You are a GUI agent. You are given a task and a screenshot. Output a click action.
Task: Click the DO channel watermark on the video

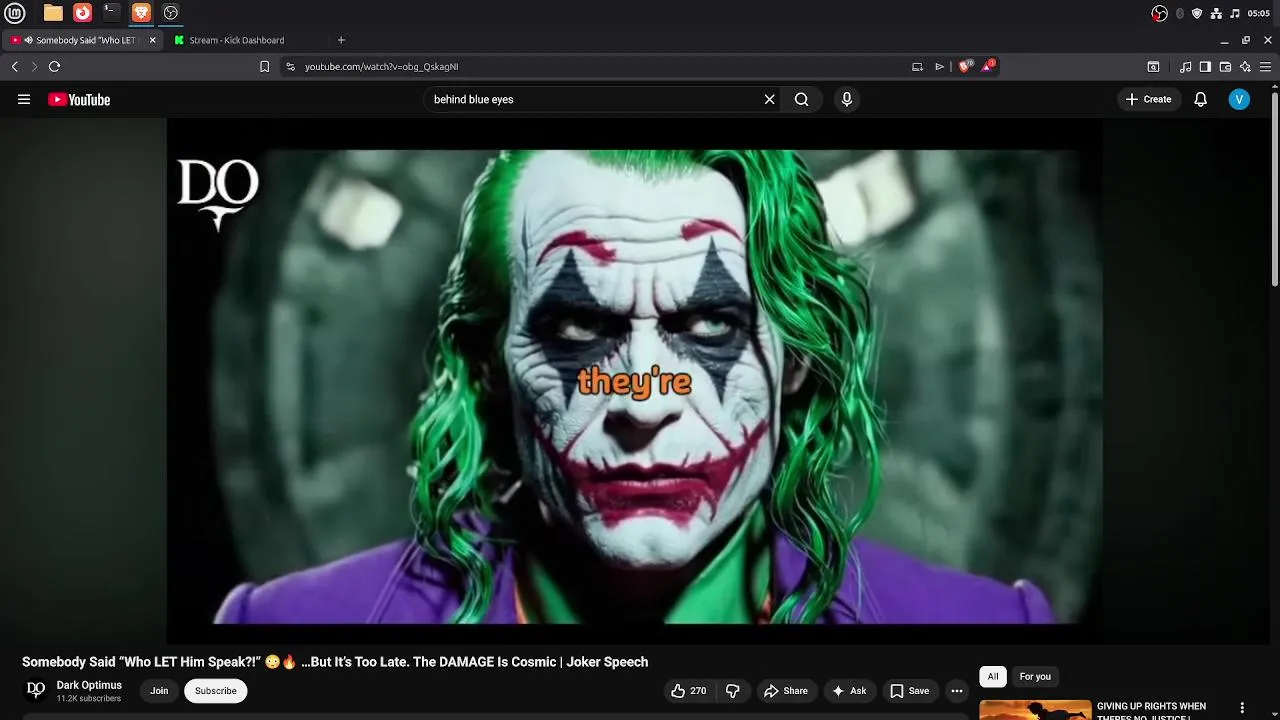coord(217,194)
